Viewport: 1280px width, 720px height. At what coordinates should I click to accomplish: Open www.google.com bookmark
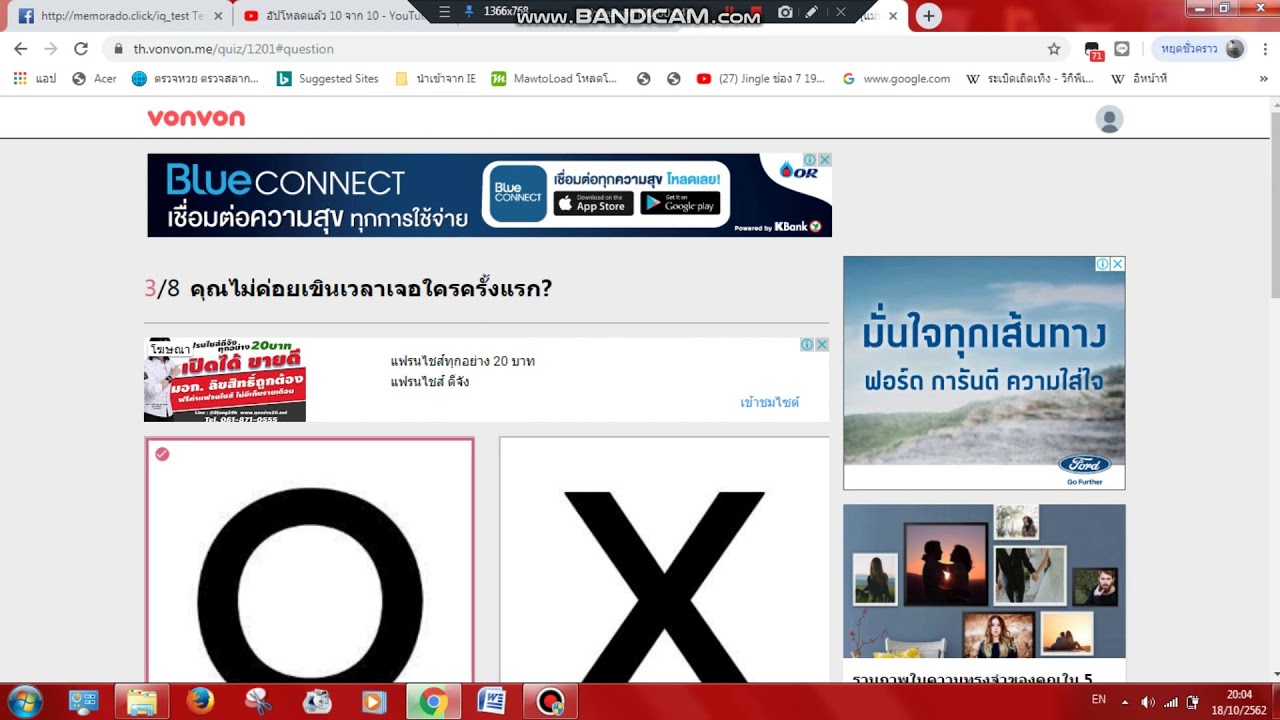[x=896, y=78]
